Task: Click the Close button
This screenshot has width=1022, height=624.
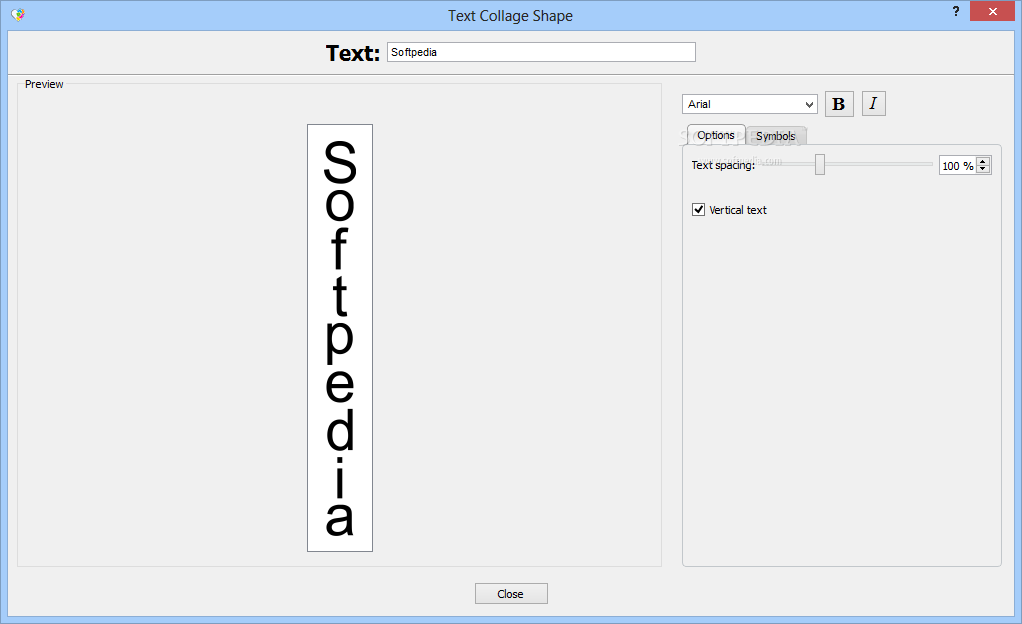Action: click(x=511, y=593)
